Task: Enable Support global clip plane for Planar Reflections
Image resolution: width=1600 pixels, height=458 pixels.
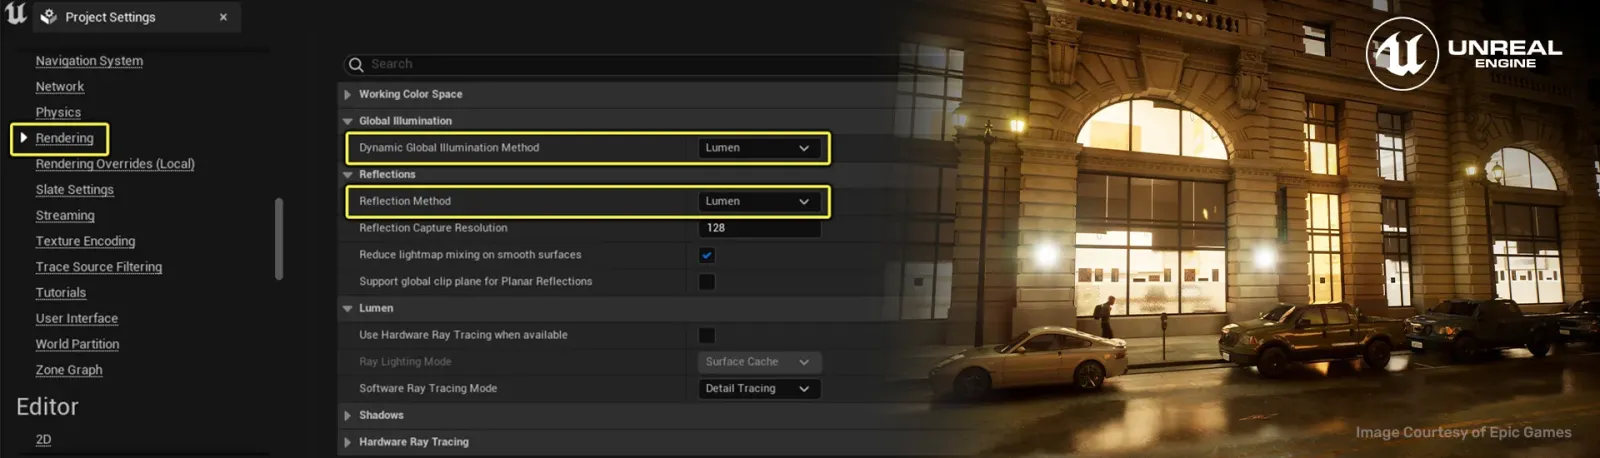Action: pos(707,282)
